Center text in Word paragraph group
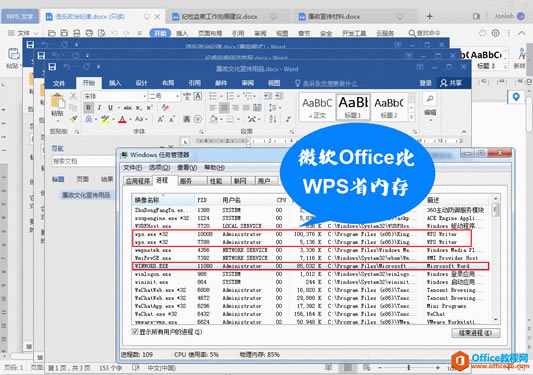 (x=224, y=108)
